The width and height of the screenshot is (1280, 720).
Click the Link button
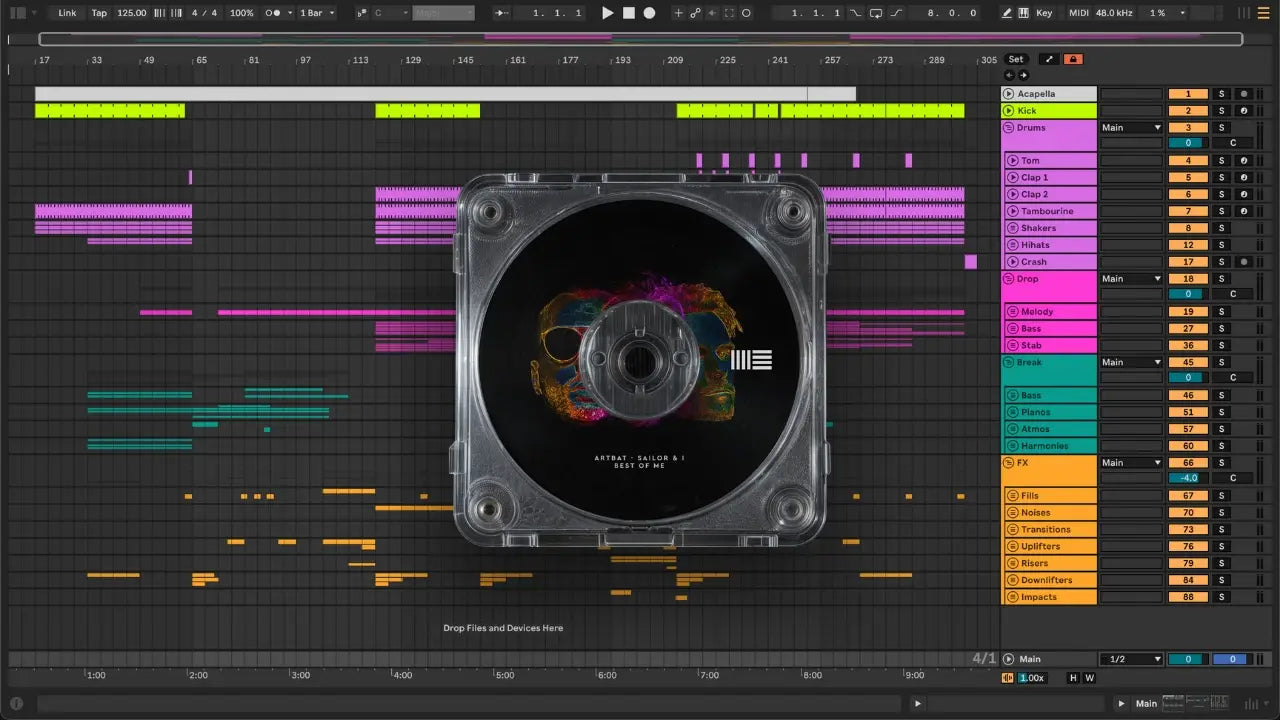(x=67, y=13)
